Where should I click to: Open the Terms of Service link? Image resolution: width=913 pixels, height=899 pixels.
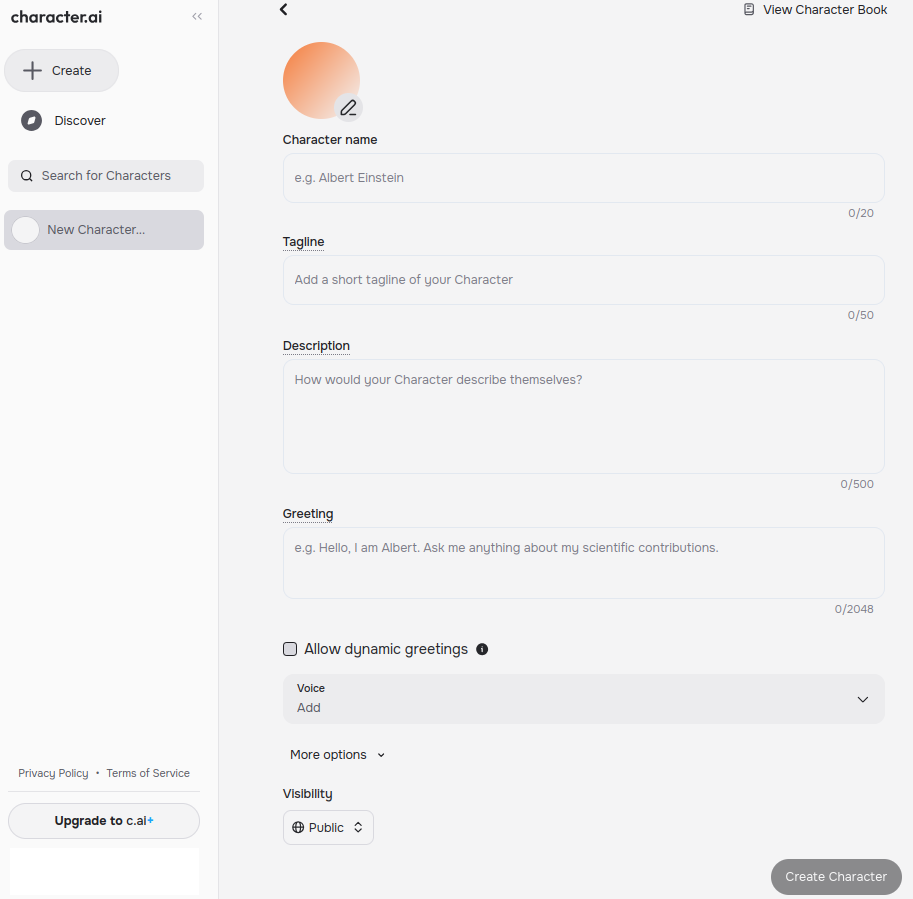click(148, 773)
